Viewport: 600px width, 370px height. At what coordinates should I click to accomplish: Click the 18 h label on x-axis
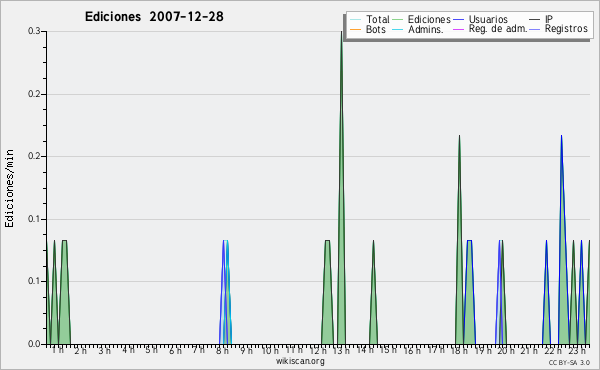click(458, 350)
